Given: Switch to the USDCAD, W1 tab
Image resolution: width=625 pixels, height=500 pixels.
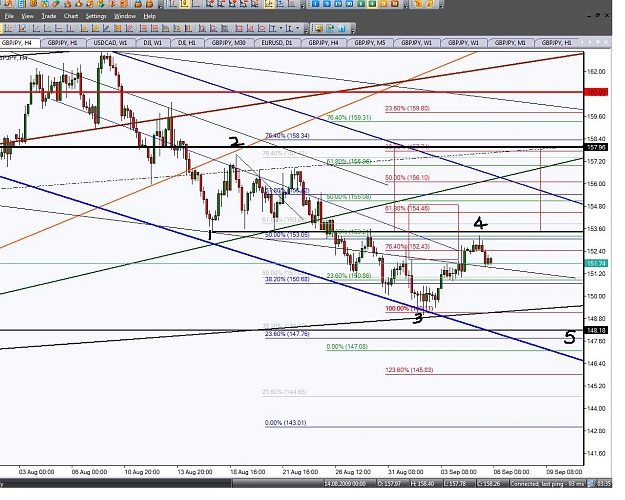Looking at the screenshot, I should [110, 42].
